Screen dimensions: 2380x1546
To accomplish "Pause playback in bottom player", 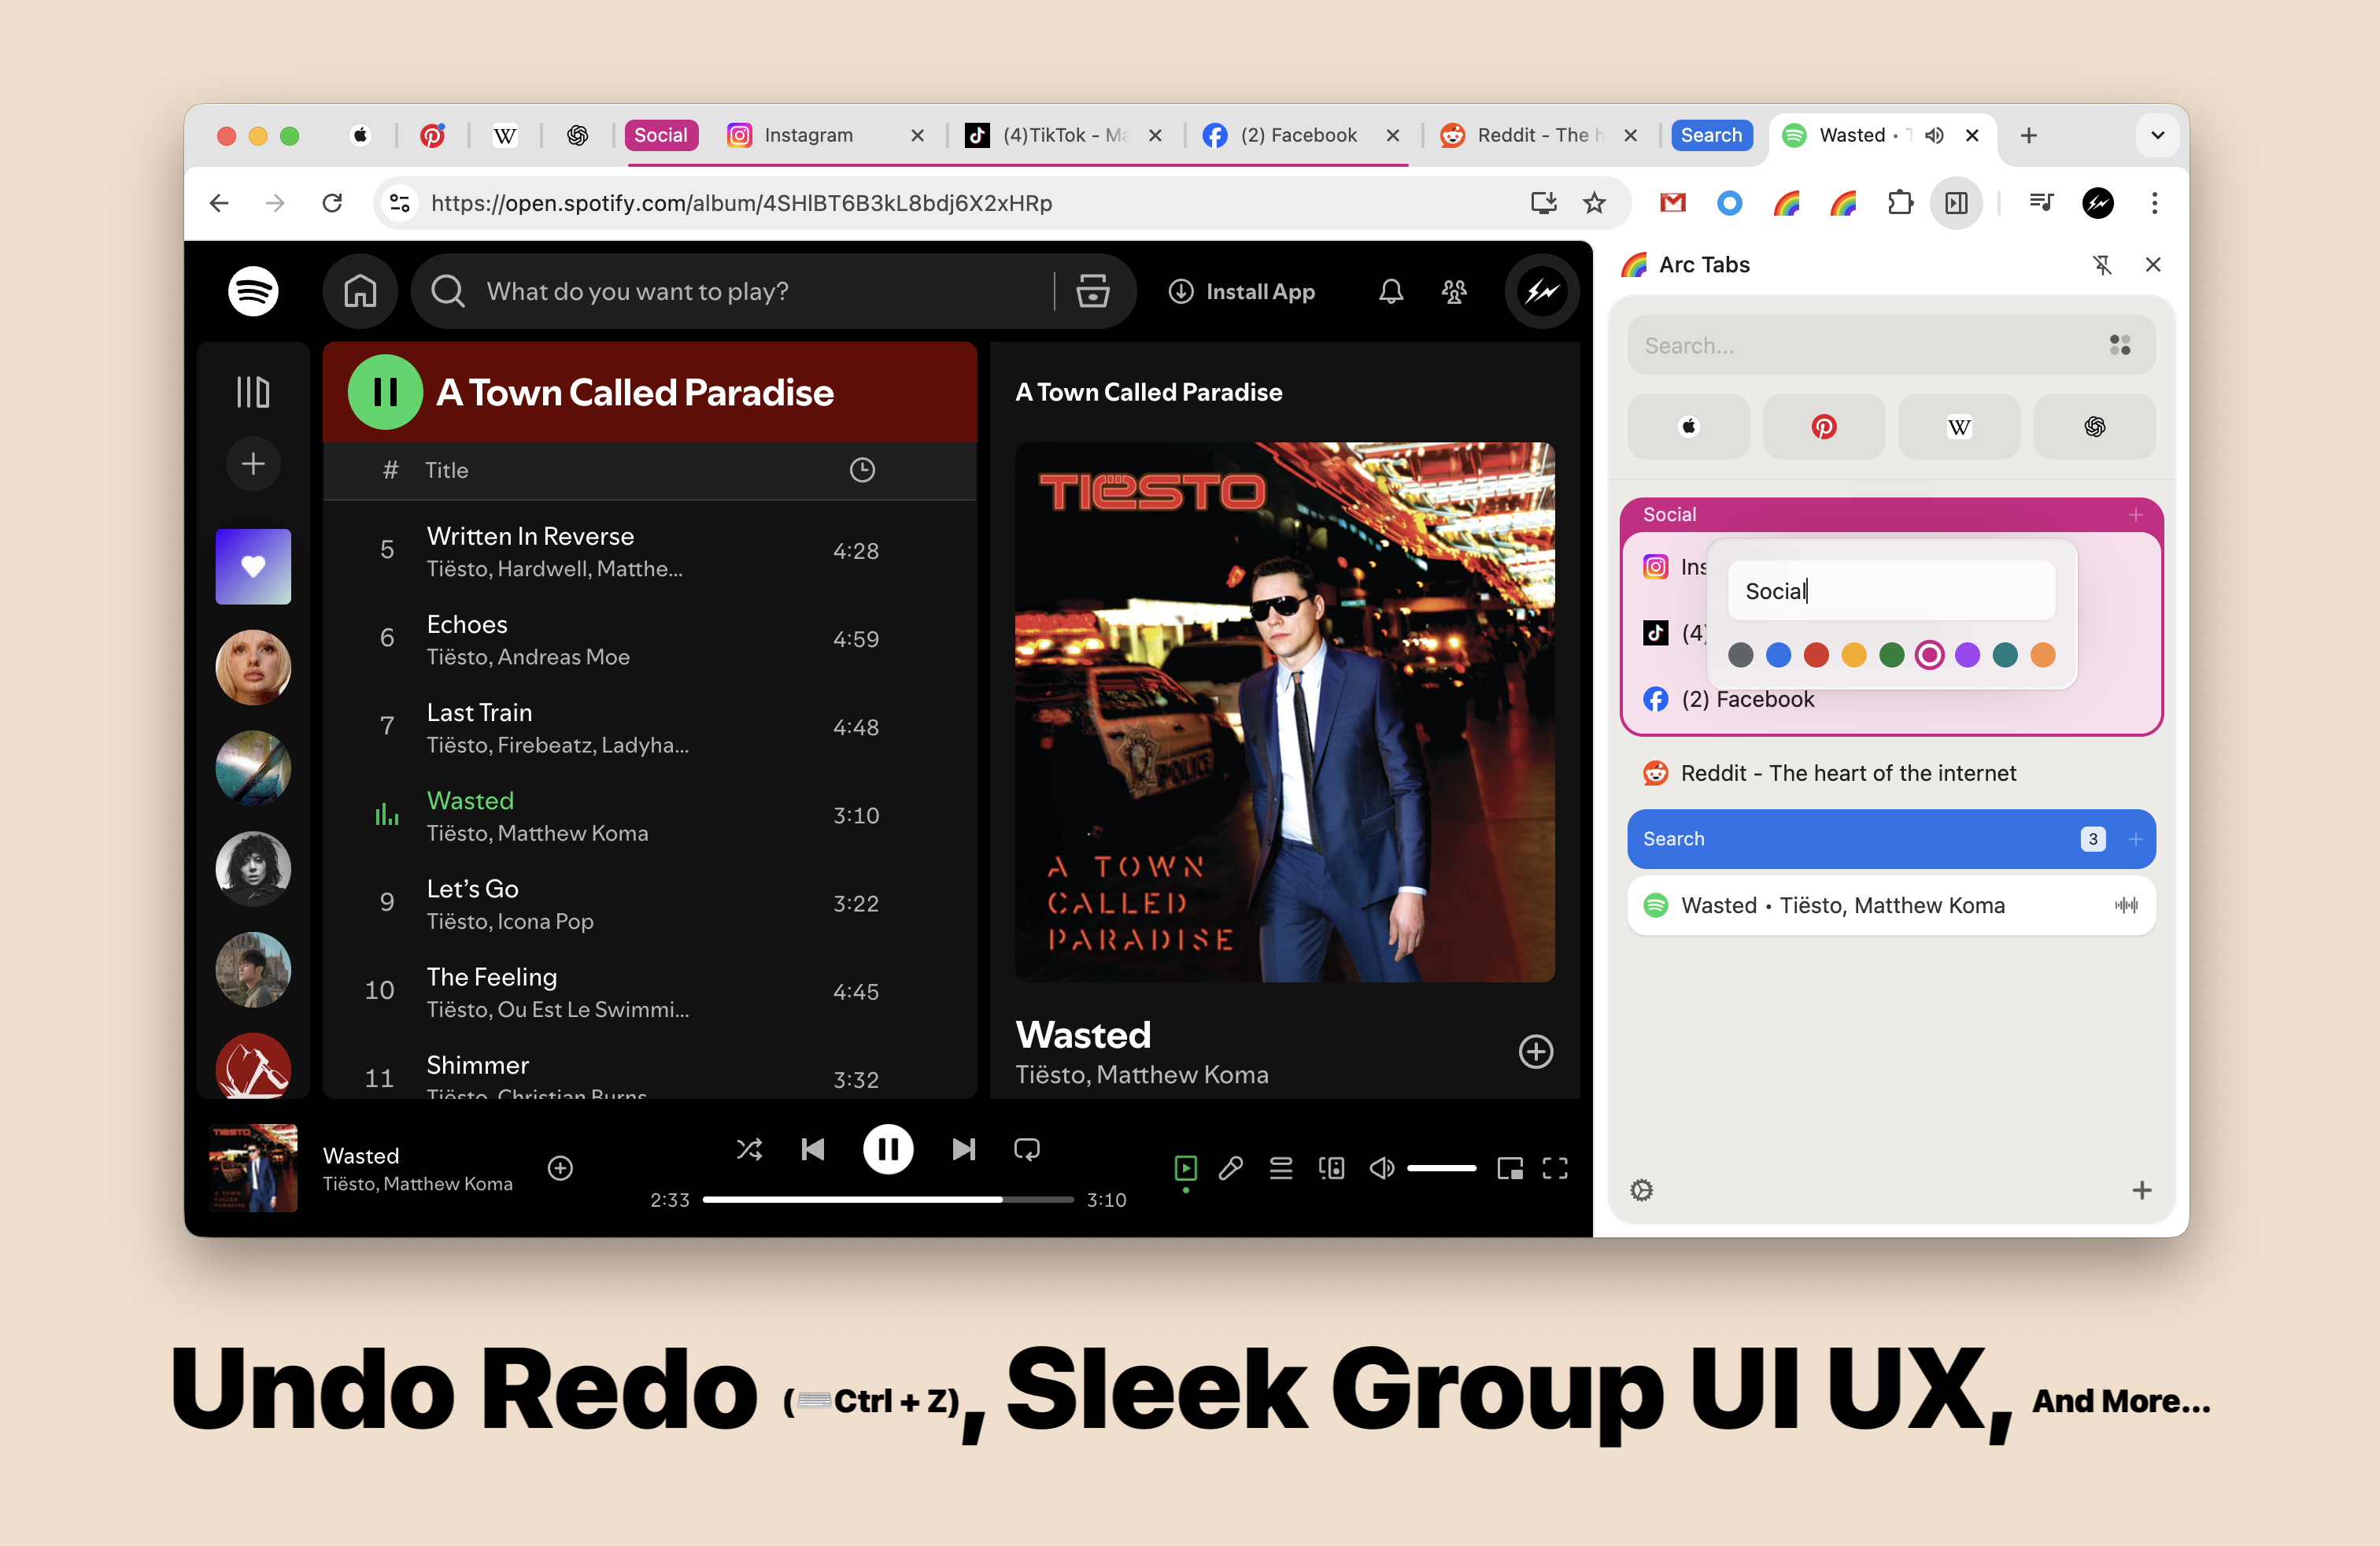I will click(x=887, y=1149).
